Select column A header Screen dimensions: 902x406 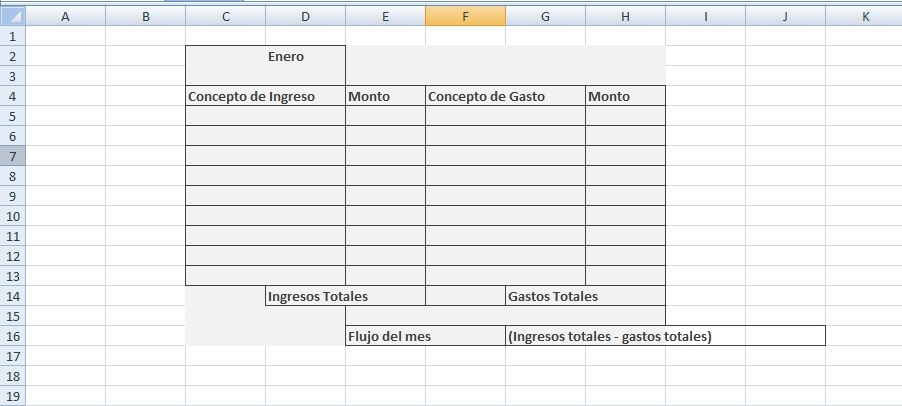[65, 17]
